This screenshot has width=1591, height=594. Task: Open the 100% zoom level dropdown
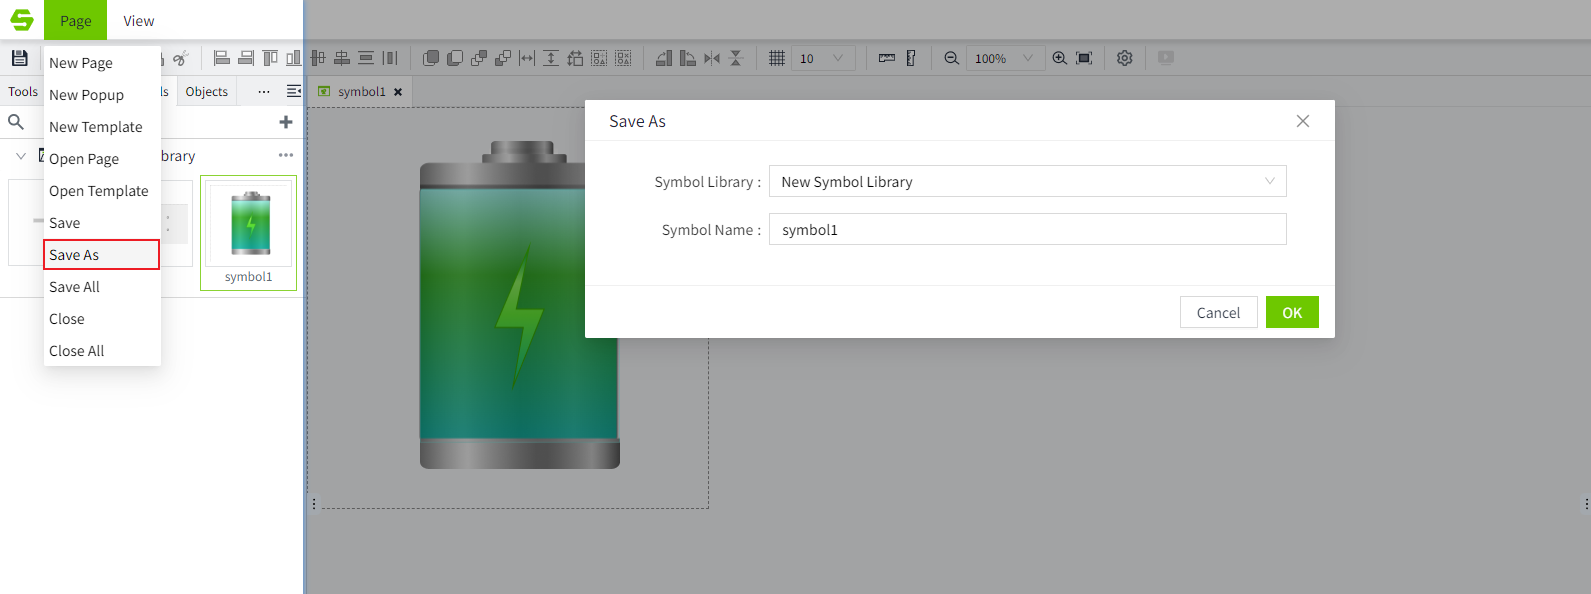pyautogui.click(x=1005, y=58)
